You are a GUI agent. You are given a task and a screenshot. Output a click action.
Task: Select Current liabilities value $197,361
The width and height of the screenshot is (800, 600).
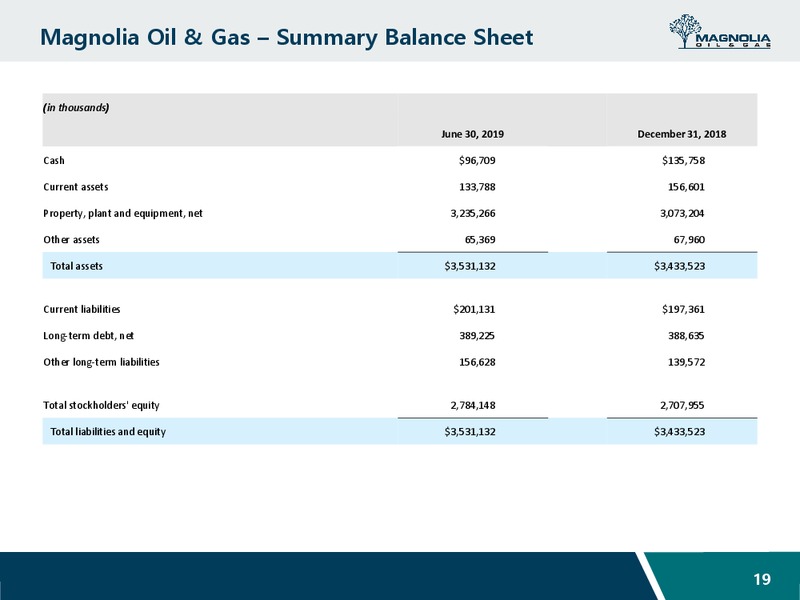tap(684, 310)
